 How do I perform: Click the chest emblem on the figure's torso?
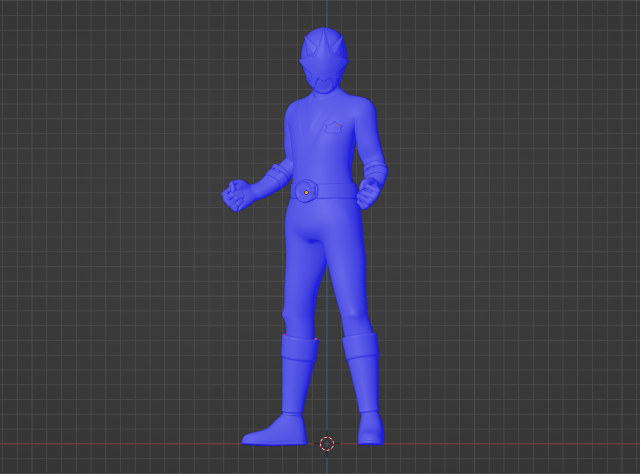pyautogui.click(x=332, y=127)
